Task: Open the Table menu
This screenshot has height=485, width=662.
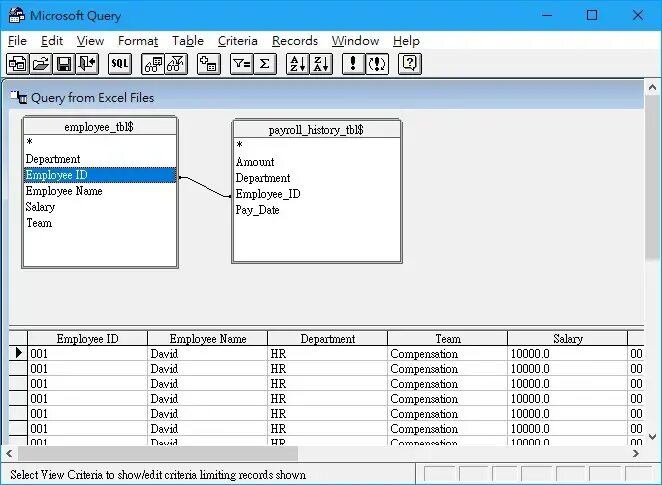Action: [188, 41]
